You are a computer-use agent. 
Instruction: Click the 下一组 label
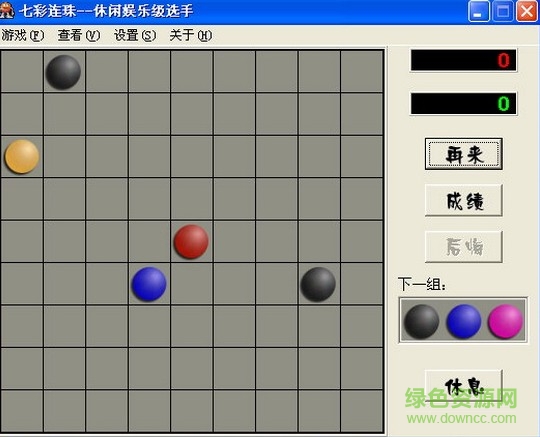[x=422, y=284]
